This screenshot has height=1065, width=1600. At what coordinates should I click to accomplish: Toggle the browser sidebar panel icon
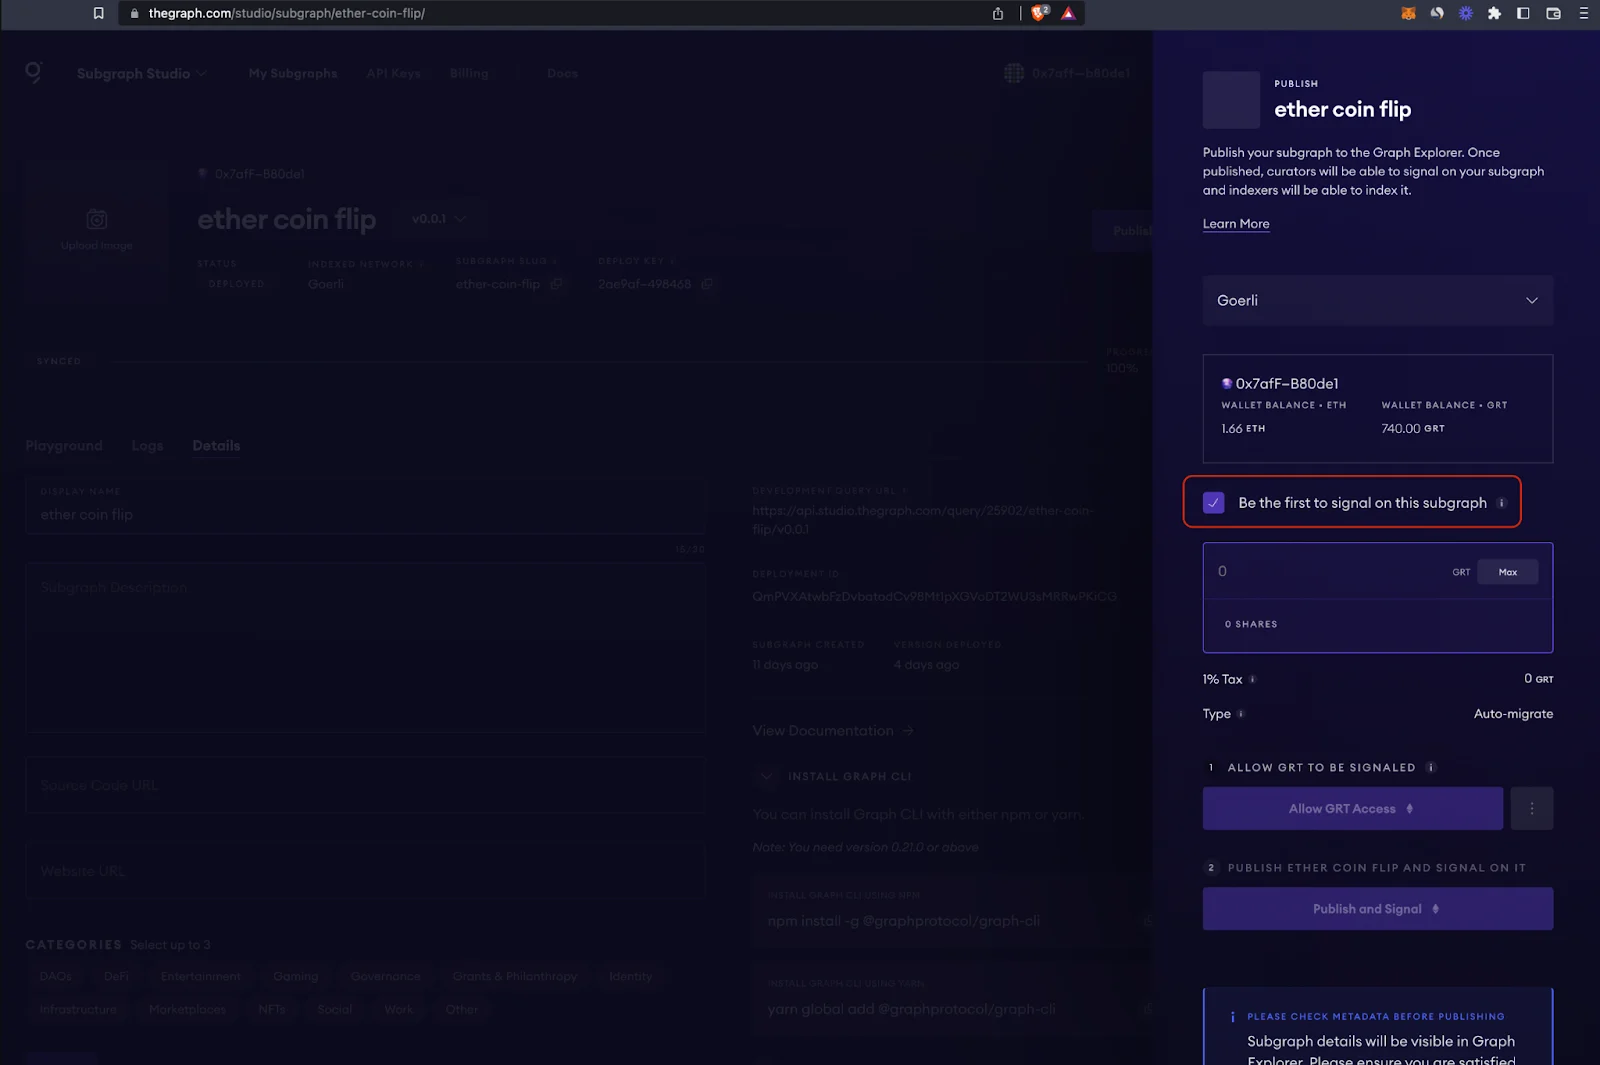tap(1523, 13)
